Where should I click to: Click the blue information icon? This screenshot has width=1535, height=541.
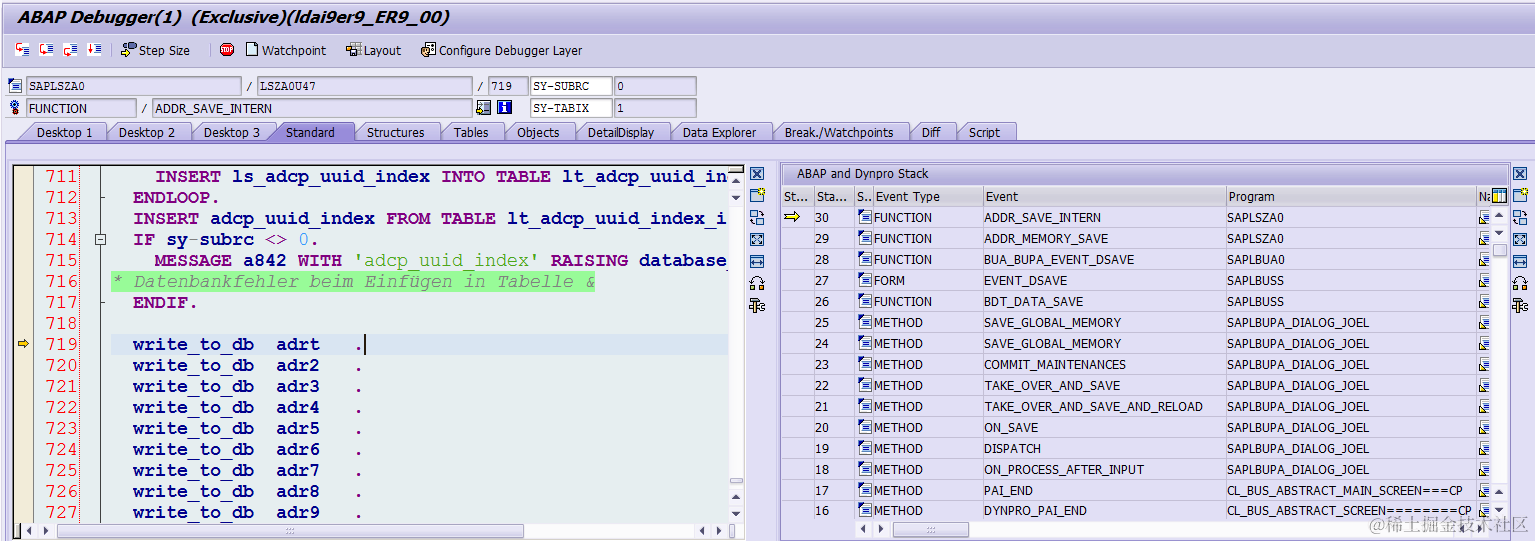coord(505,108)
